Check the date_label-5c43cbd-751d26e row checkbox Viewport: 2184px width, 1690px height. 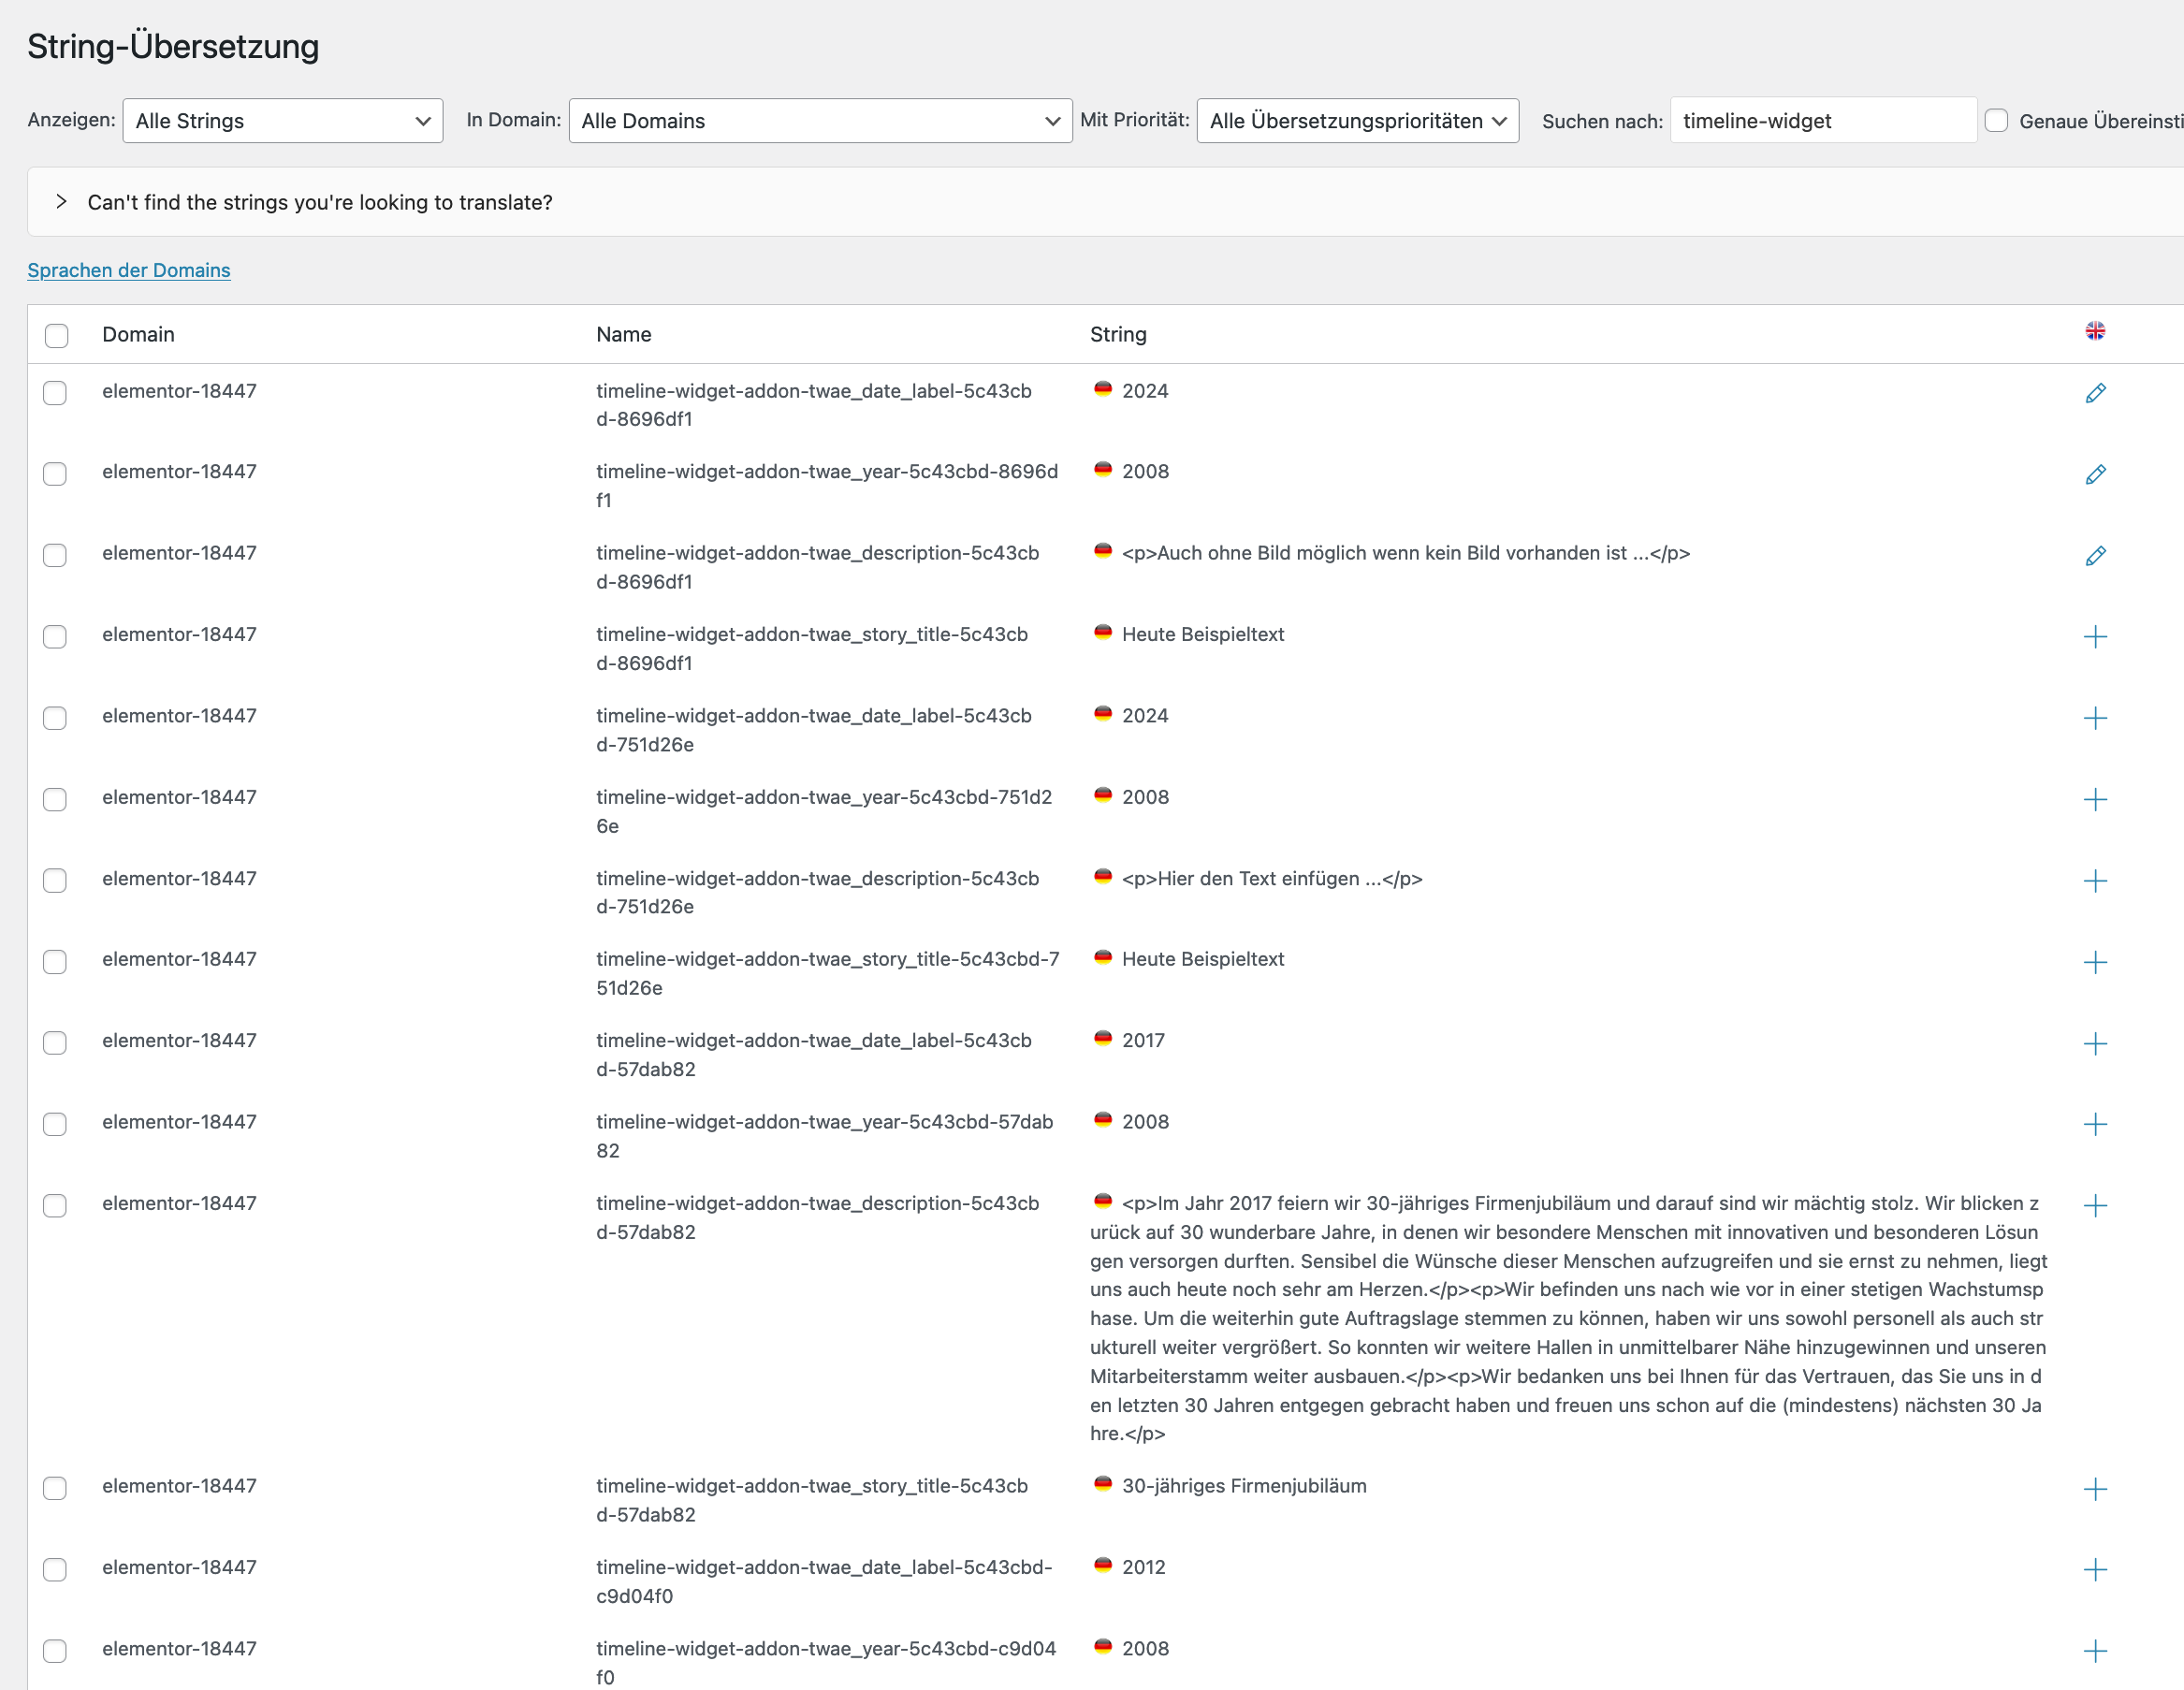tap(55, 718)
